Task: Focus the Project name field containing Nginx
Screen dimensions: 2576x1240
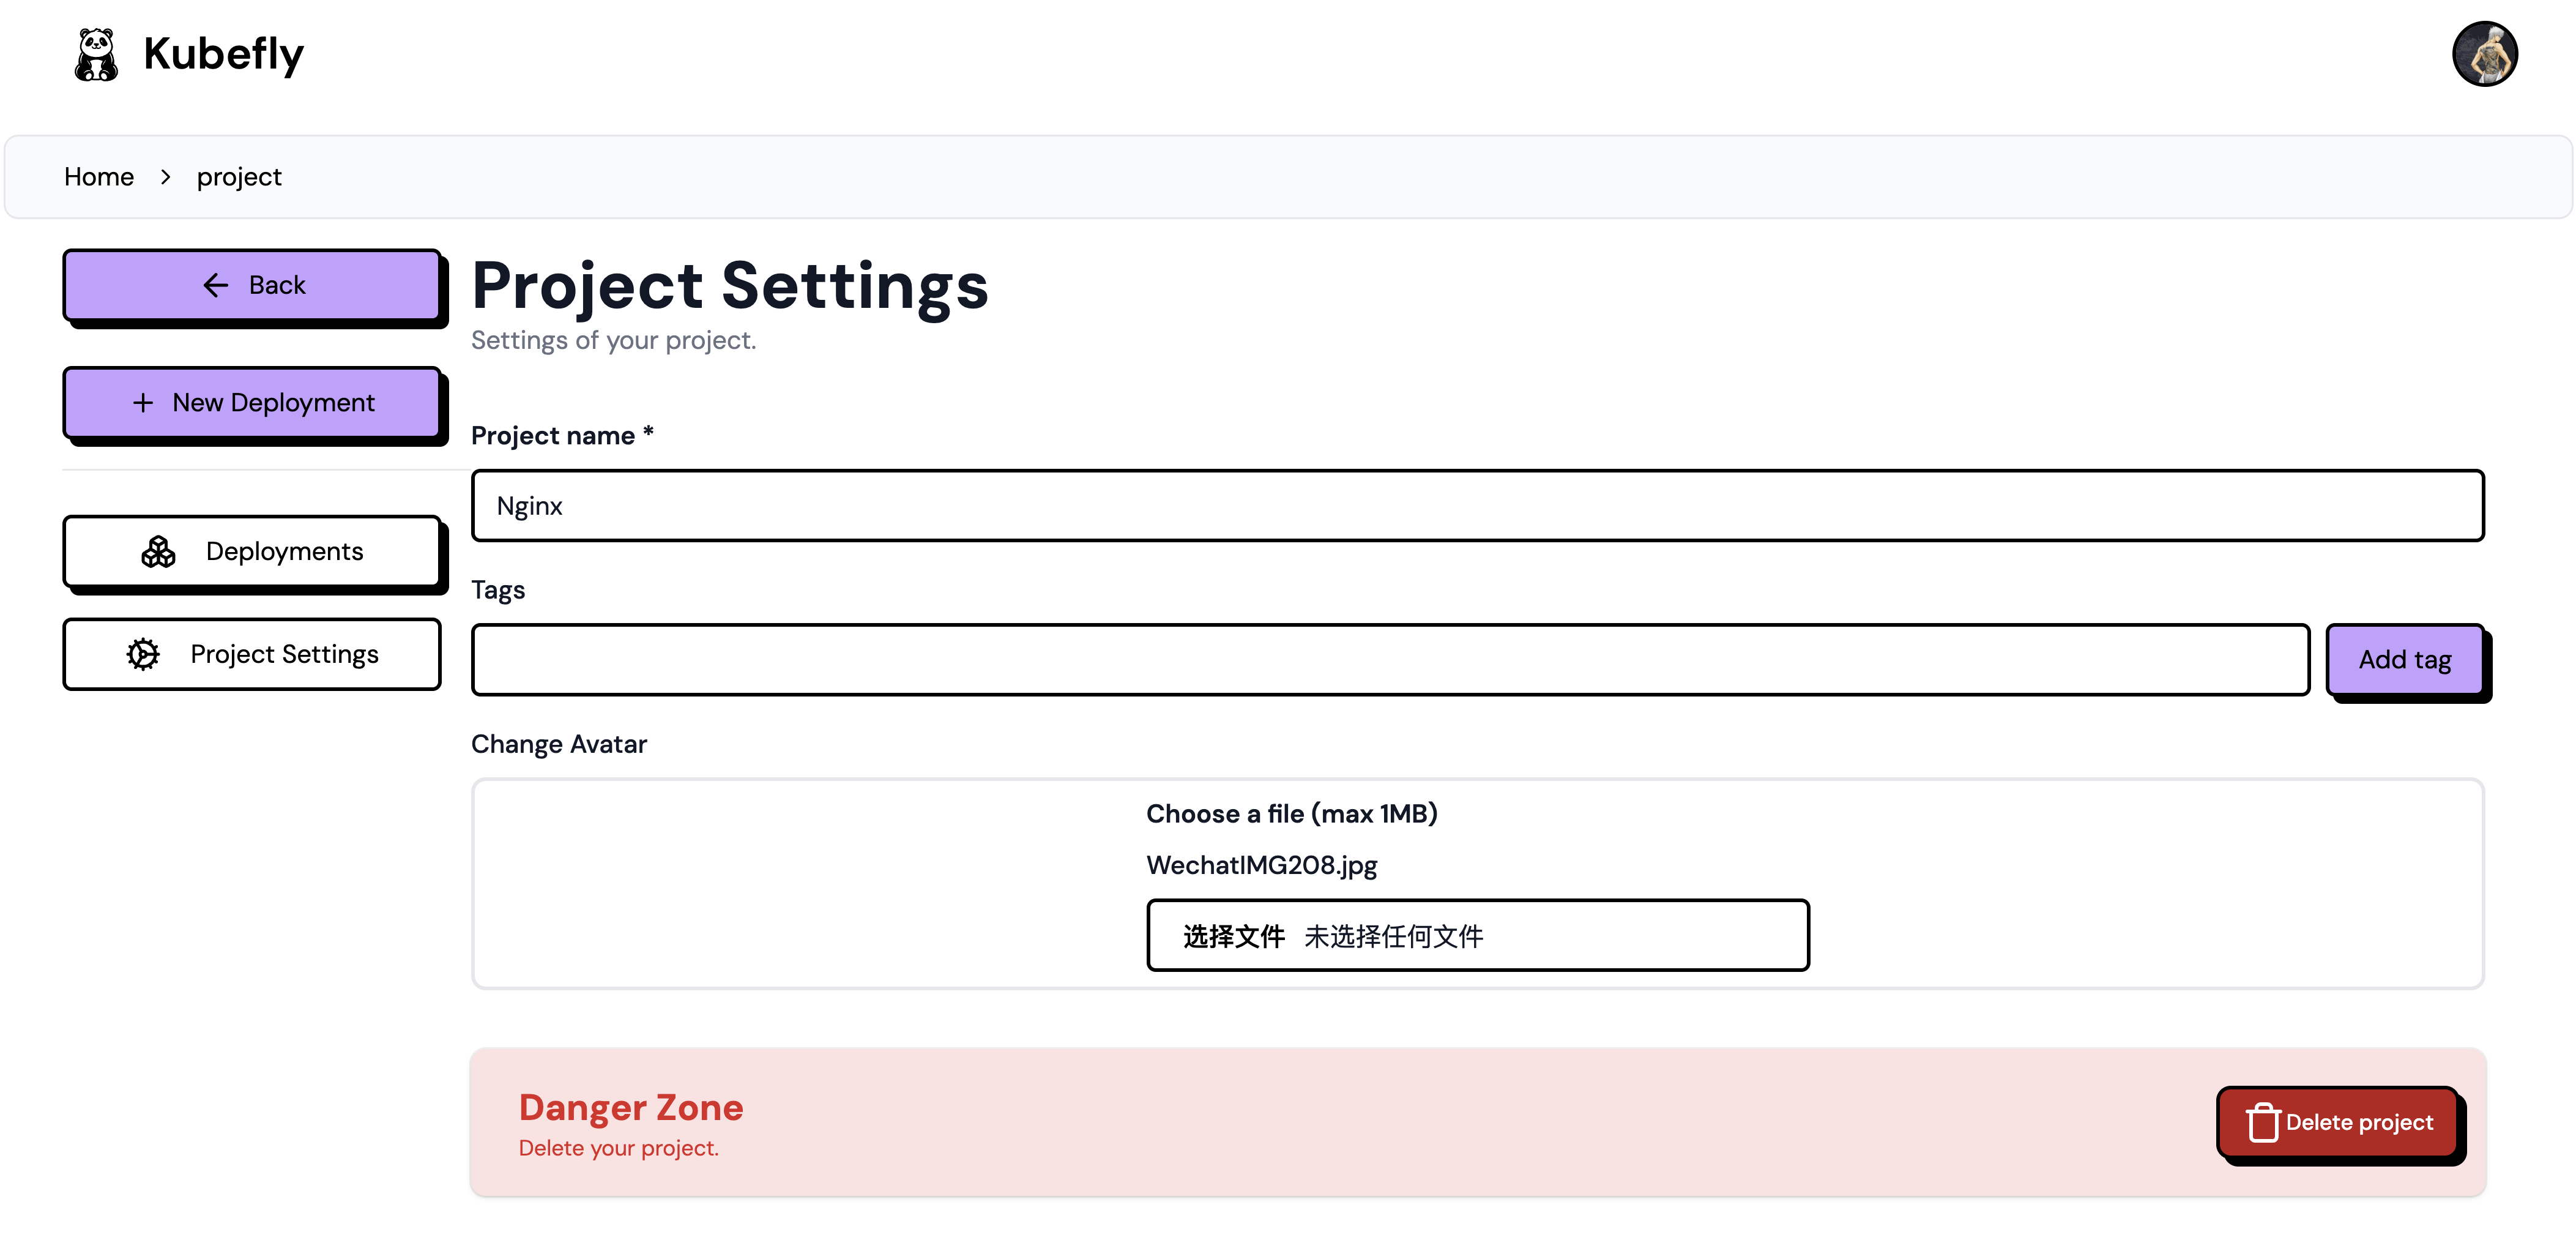Action: 1477,506
